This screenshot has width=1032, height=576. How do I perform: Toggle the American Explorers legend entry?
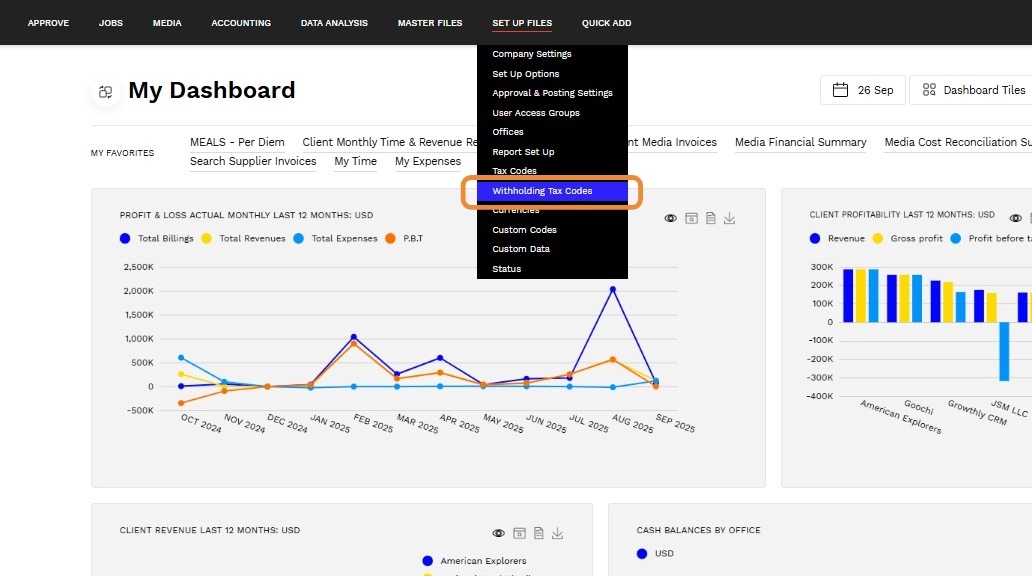point(475,561)
